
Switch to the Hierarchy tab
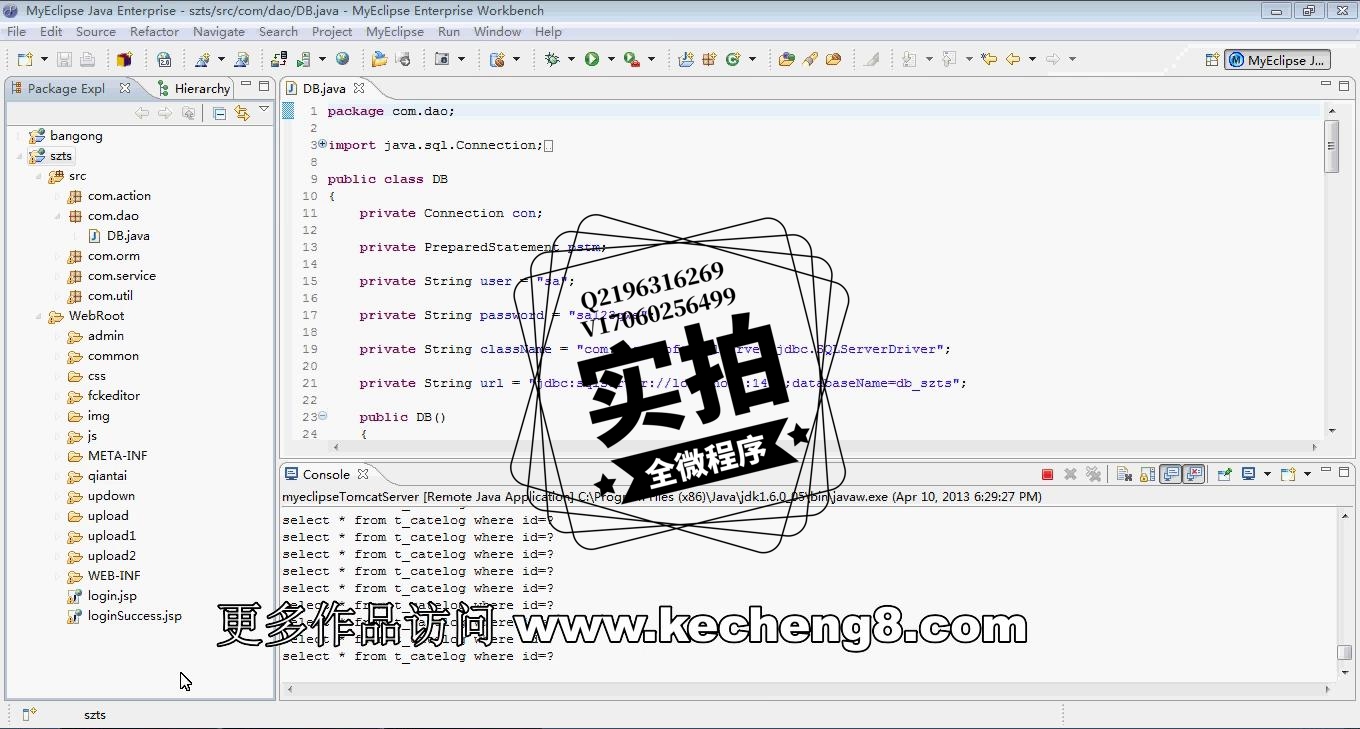click(194, 88)
